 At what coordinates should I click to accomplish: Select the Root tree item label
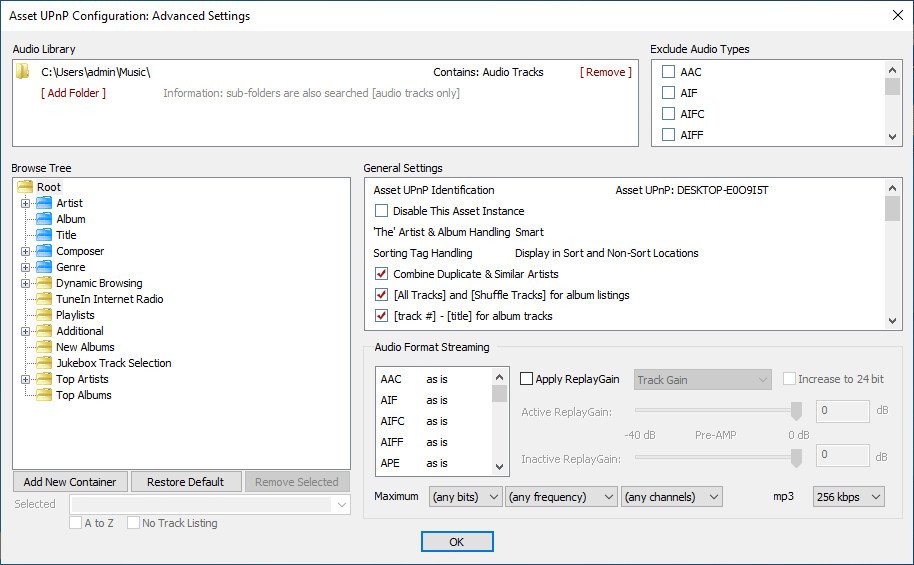pyautogui.click(x=48, y=187)
